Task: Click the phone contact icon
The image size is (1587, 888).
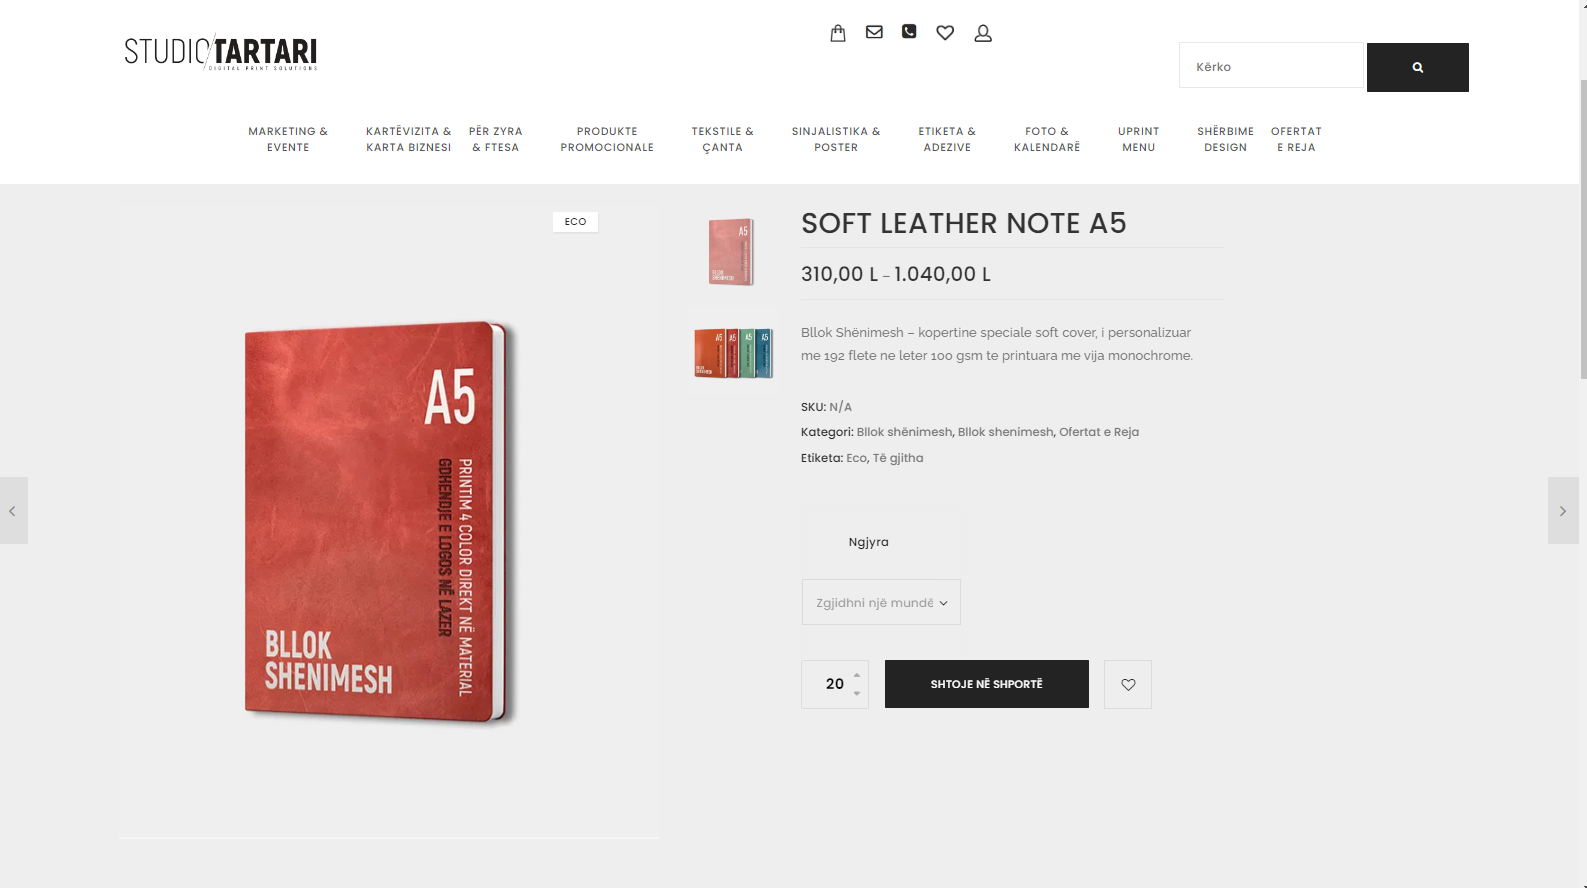Action: (x=909, y=31)
